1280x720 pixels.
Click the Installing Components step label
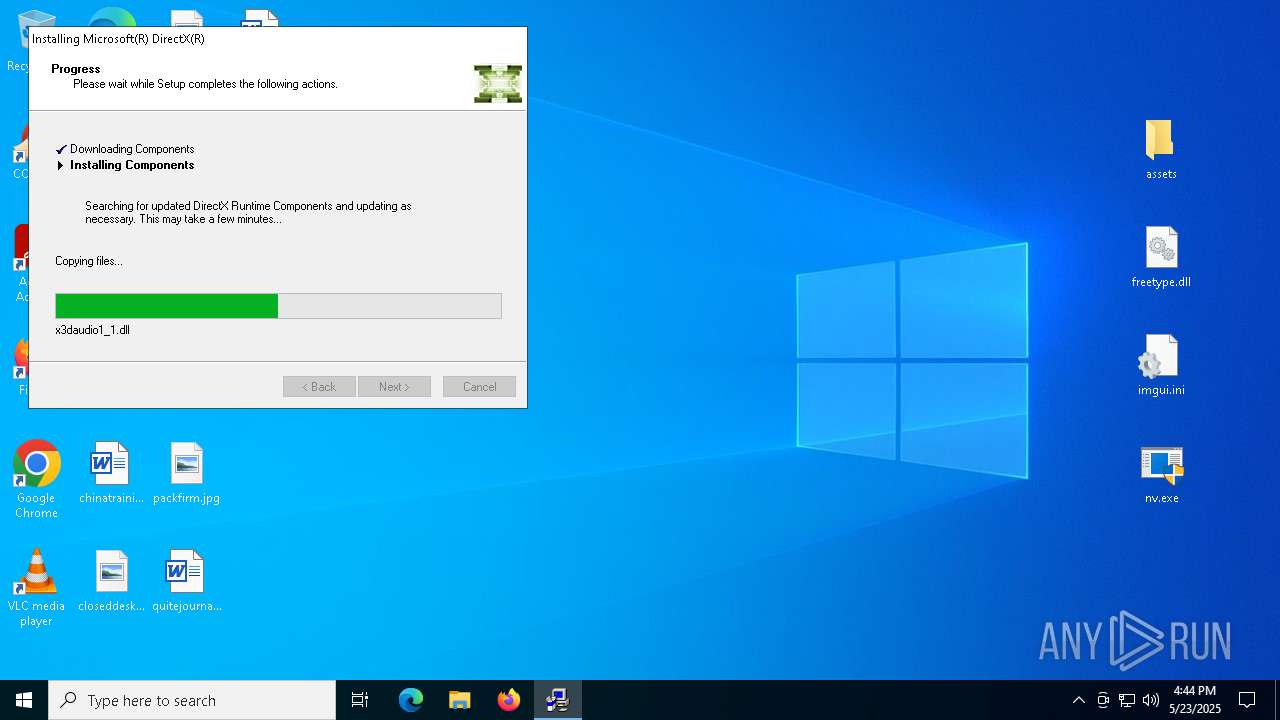click(x=132, y=165)
